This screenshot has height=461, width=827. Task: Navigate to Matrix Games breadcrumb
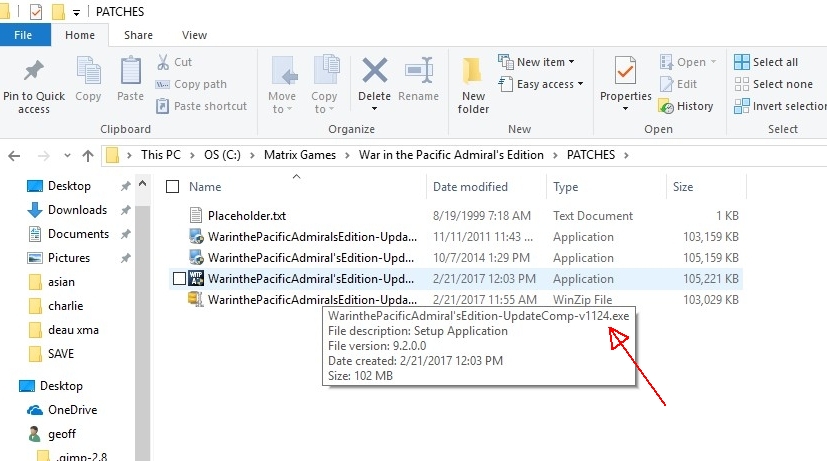point(300,155)
